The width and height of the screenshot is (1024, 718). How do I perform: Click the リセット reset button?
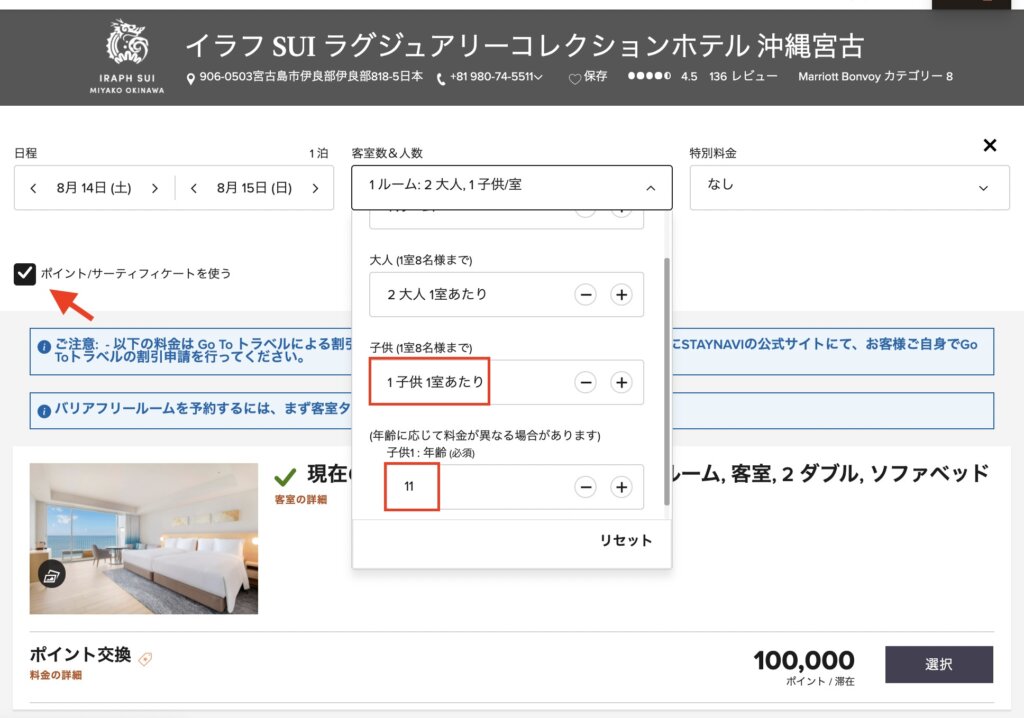[626, 540]
